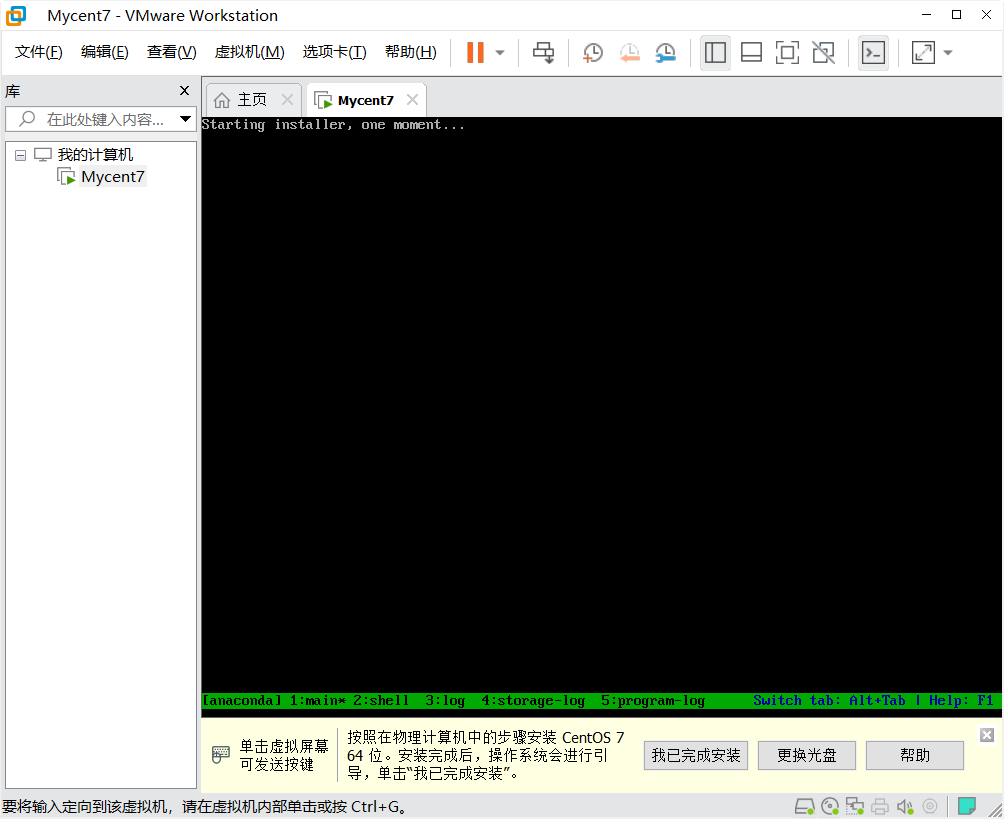
Task: Toggle the console view icon
Action: coord(873,53)
